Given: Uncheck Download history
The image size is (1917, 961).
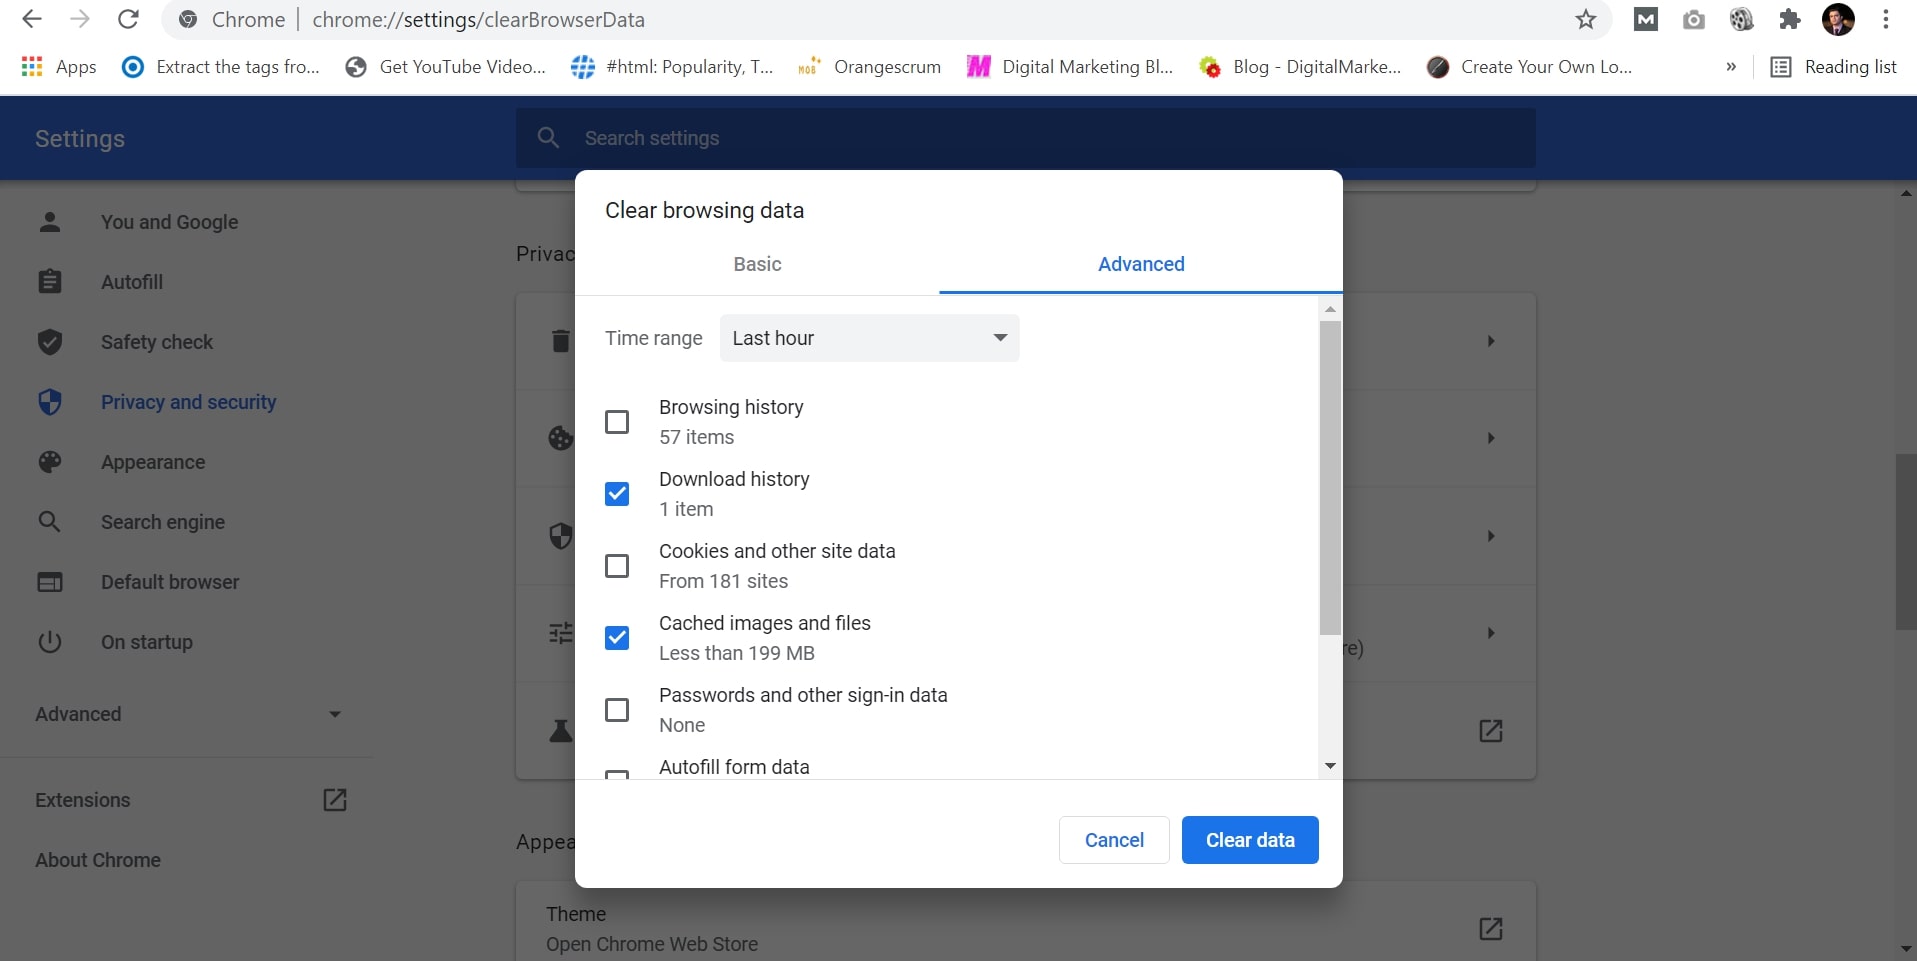Looking at the screenshot, I should pyautogui.click(x=617, y=493).
